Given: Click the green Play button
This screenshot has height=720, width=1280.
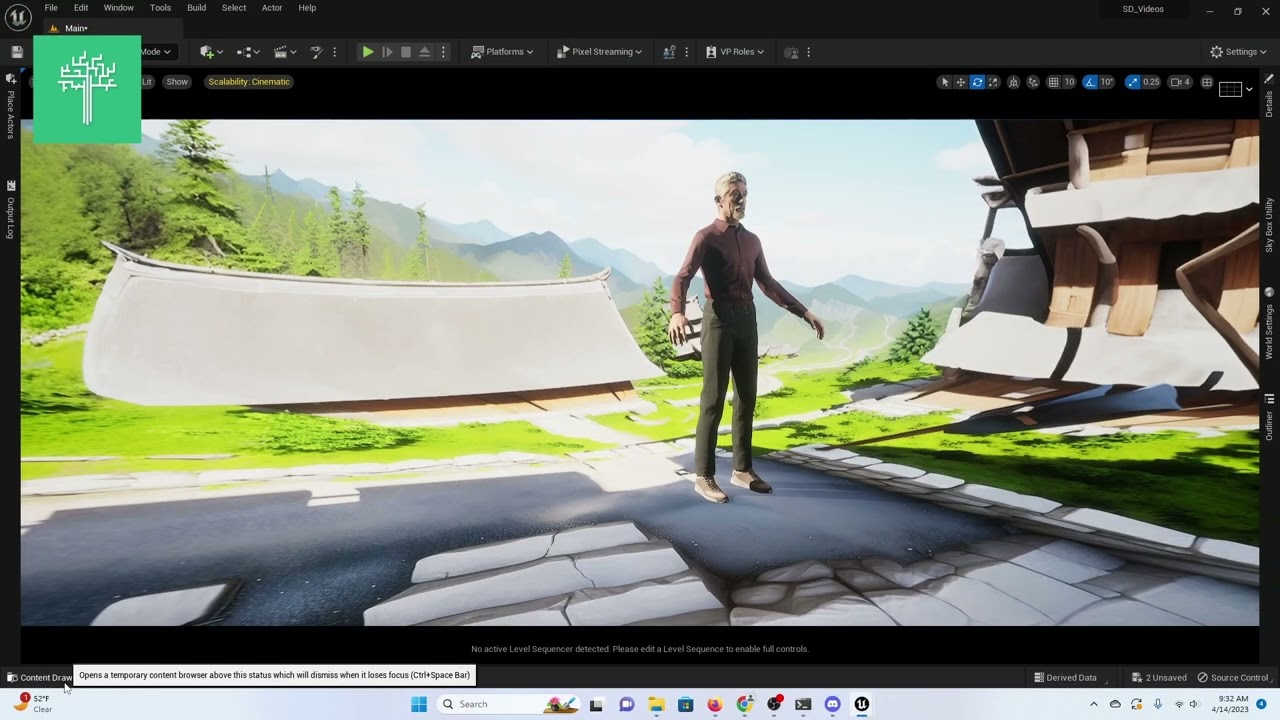Looking at the screenshot, I should 368,52.
